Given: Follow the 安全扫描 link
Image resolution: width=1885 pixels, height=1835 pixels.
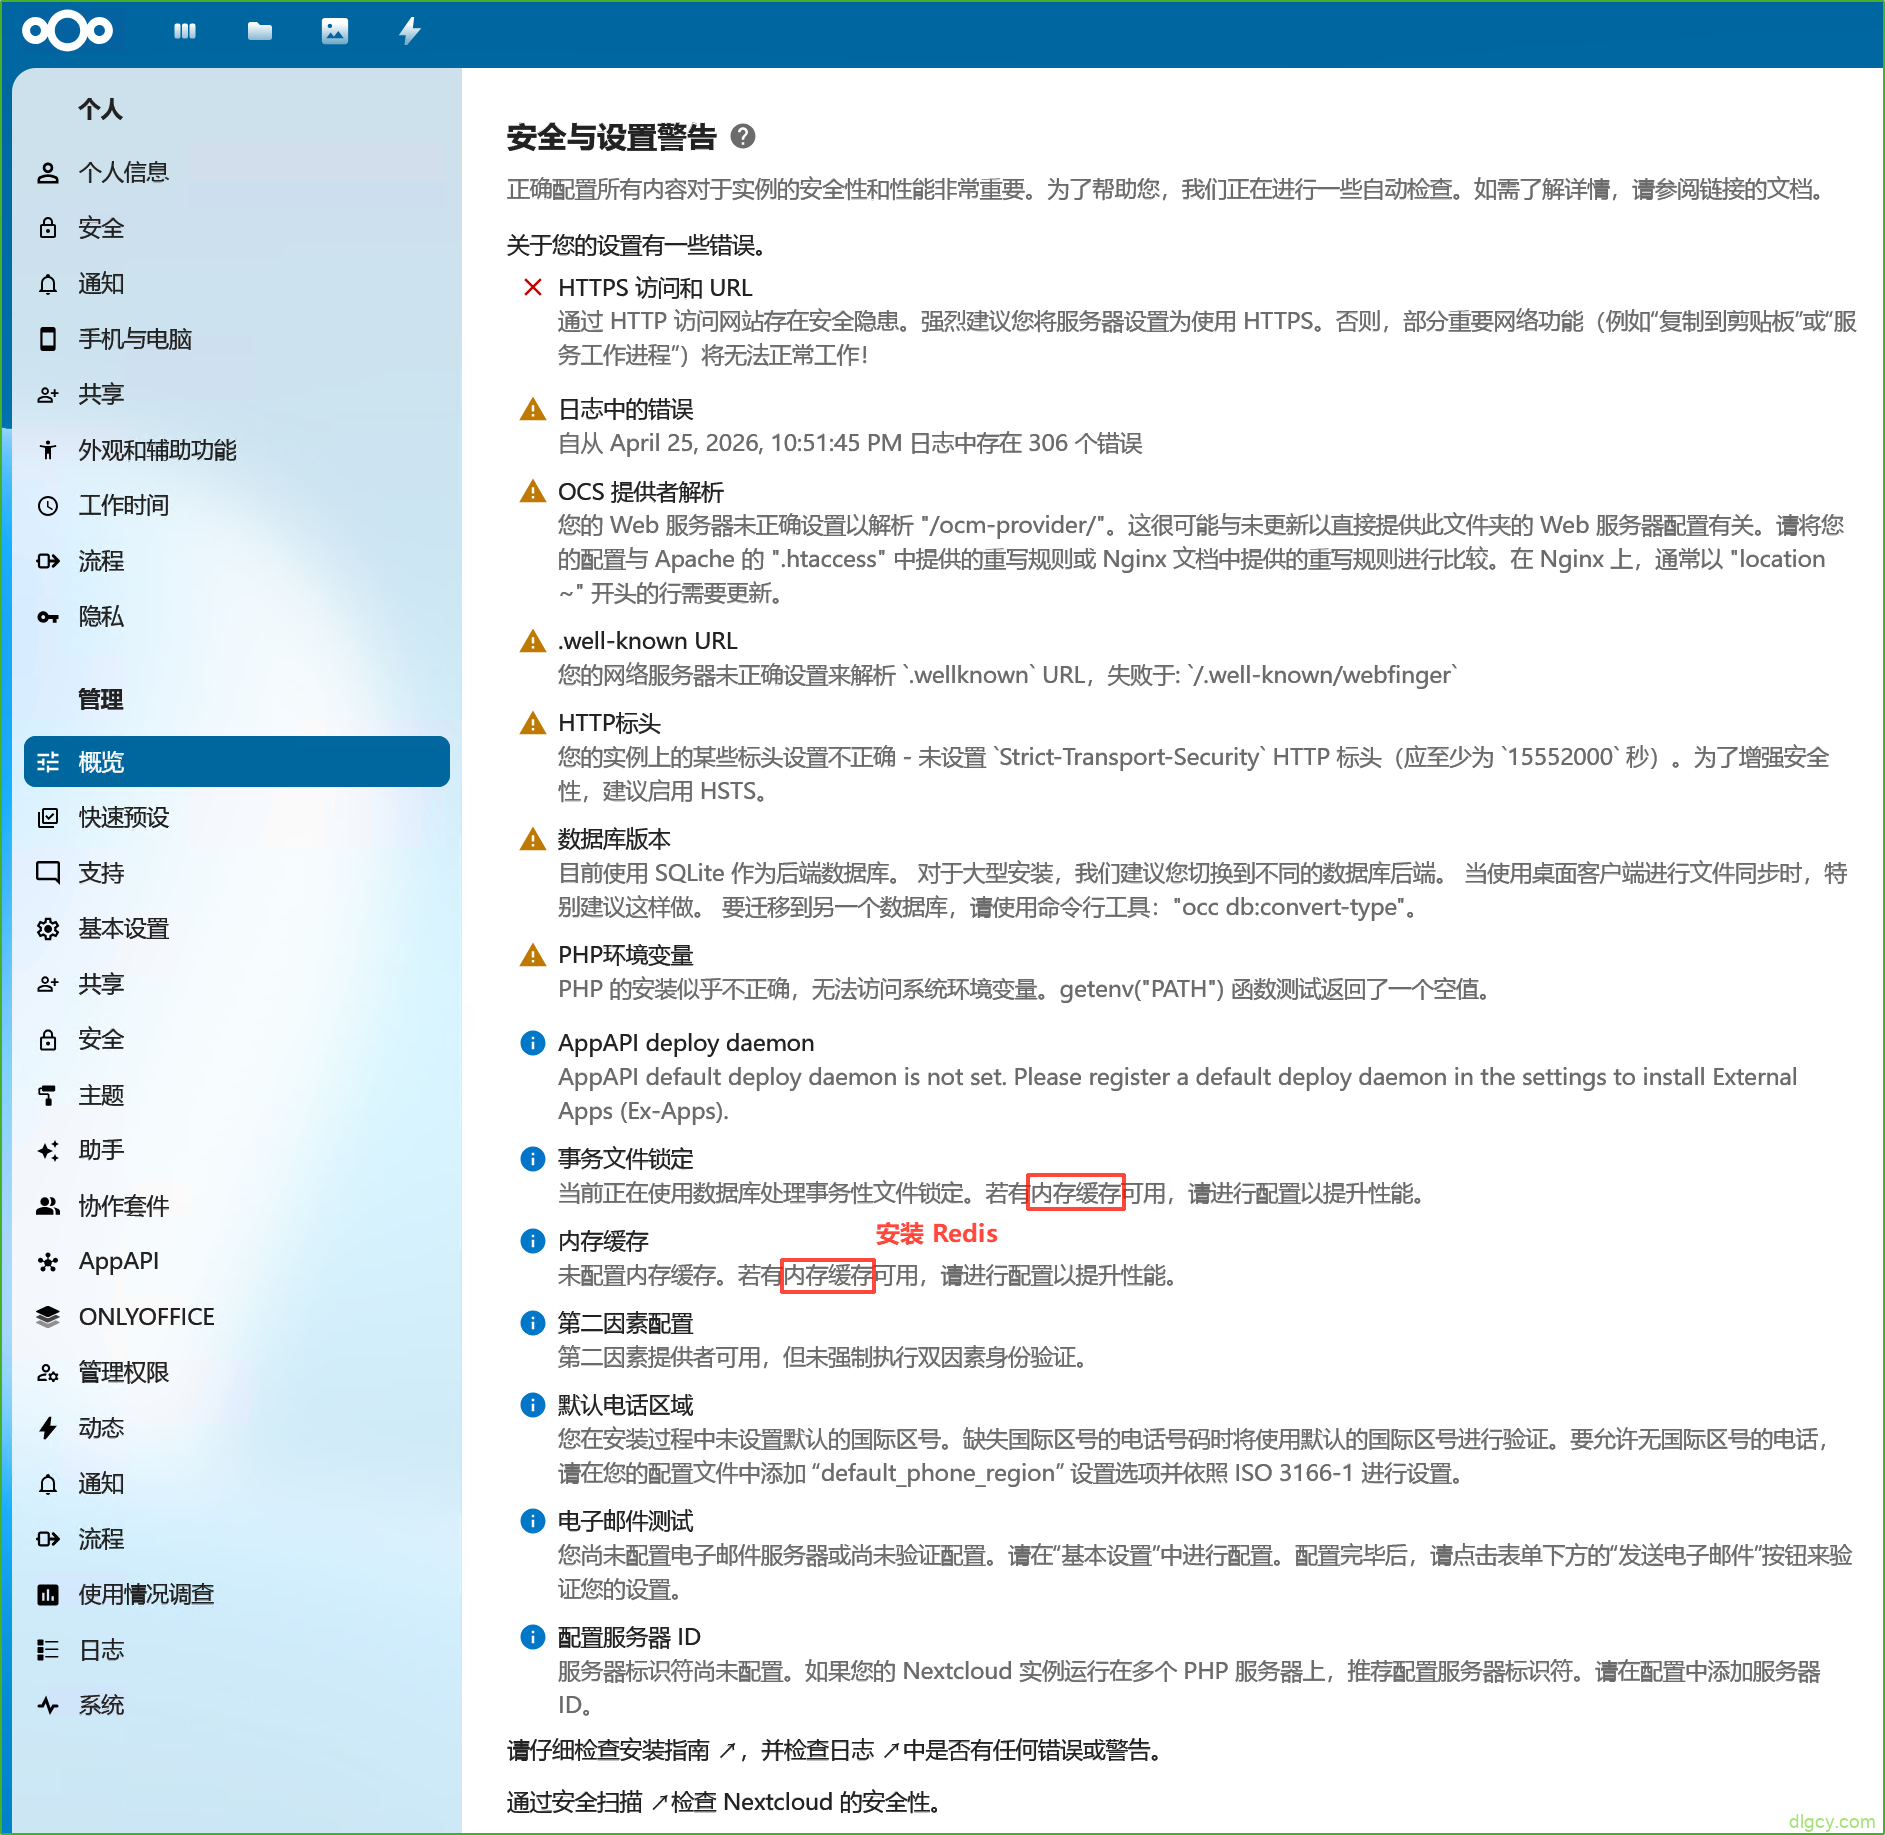Looking at the screenshot, I should 608,1802.
